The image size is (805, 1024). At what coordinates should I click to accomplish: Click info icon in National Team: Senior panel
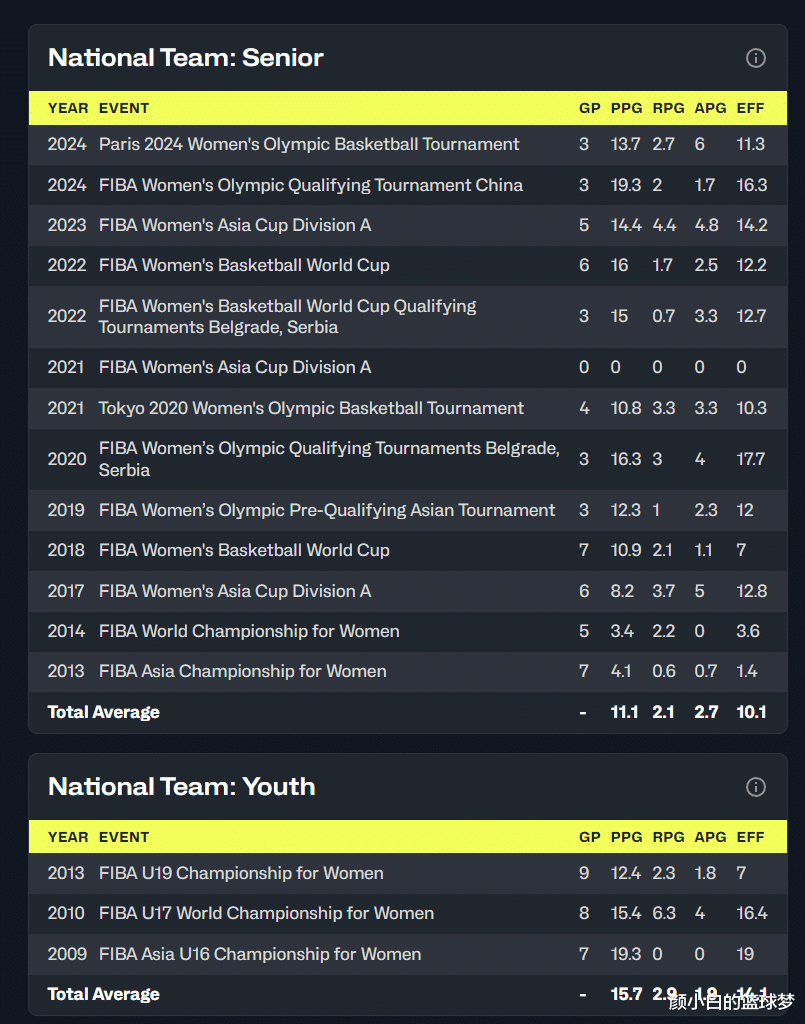tap(756, 58)
